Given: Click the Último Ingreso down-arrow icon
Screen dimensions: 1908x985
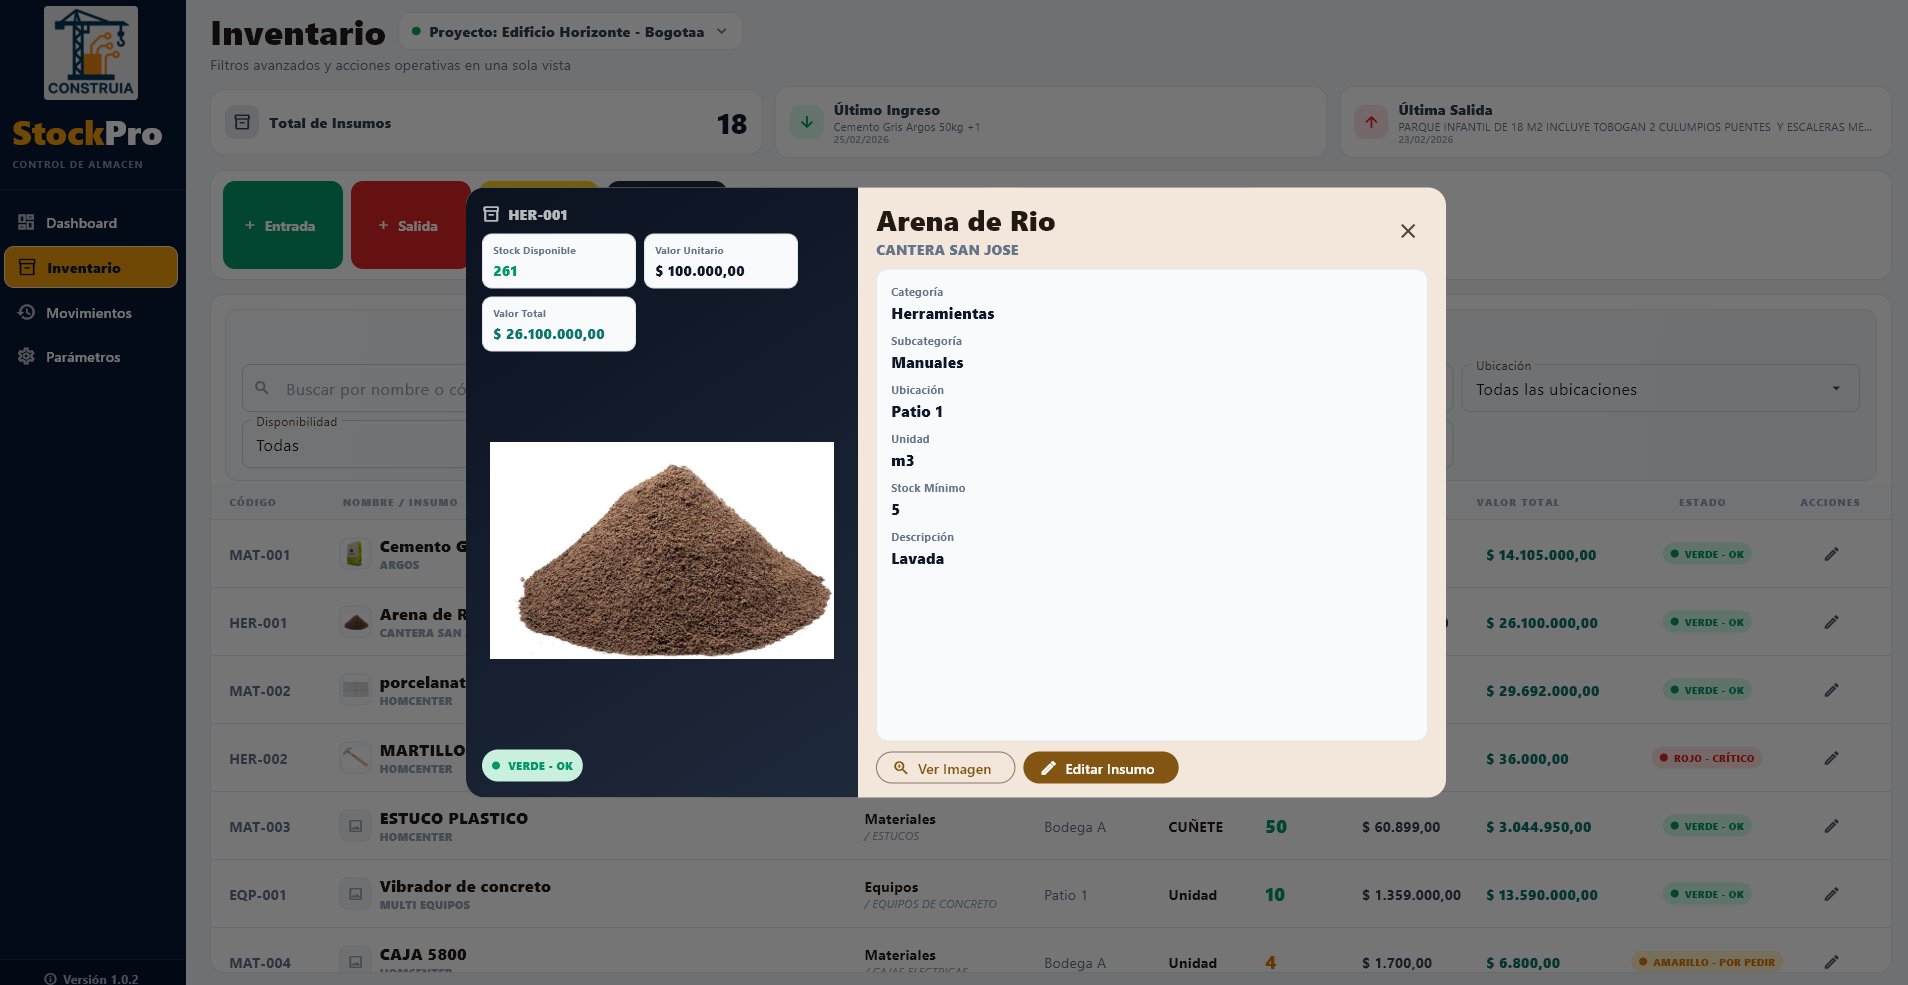Looking at the screenshot, I should (x=806, y=123).
